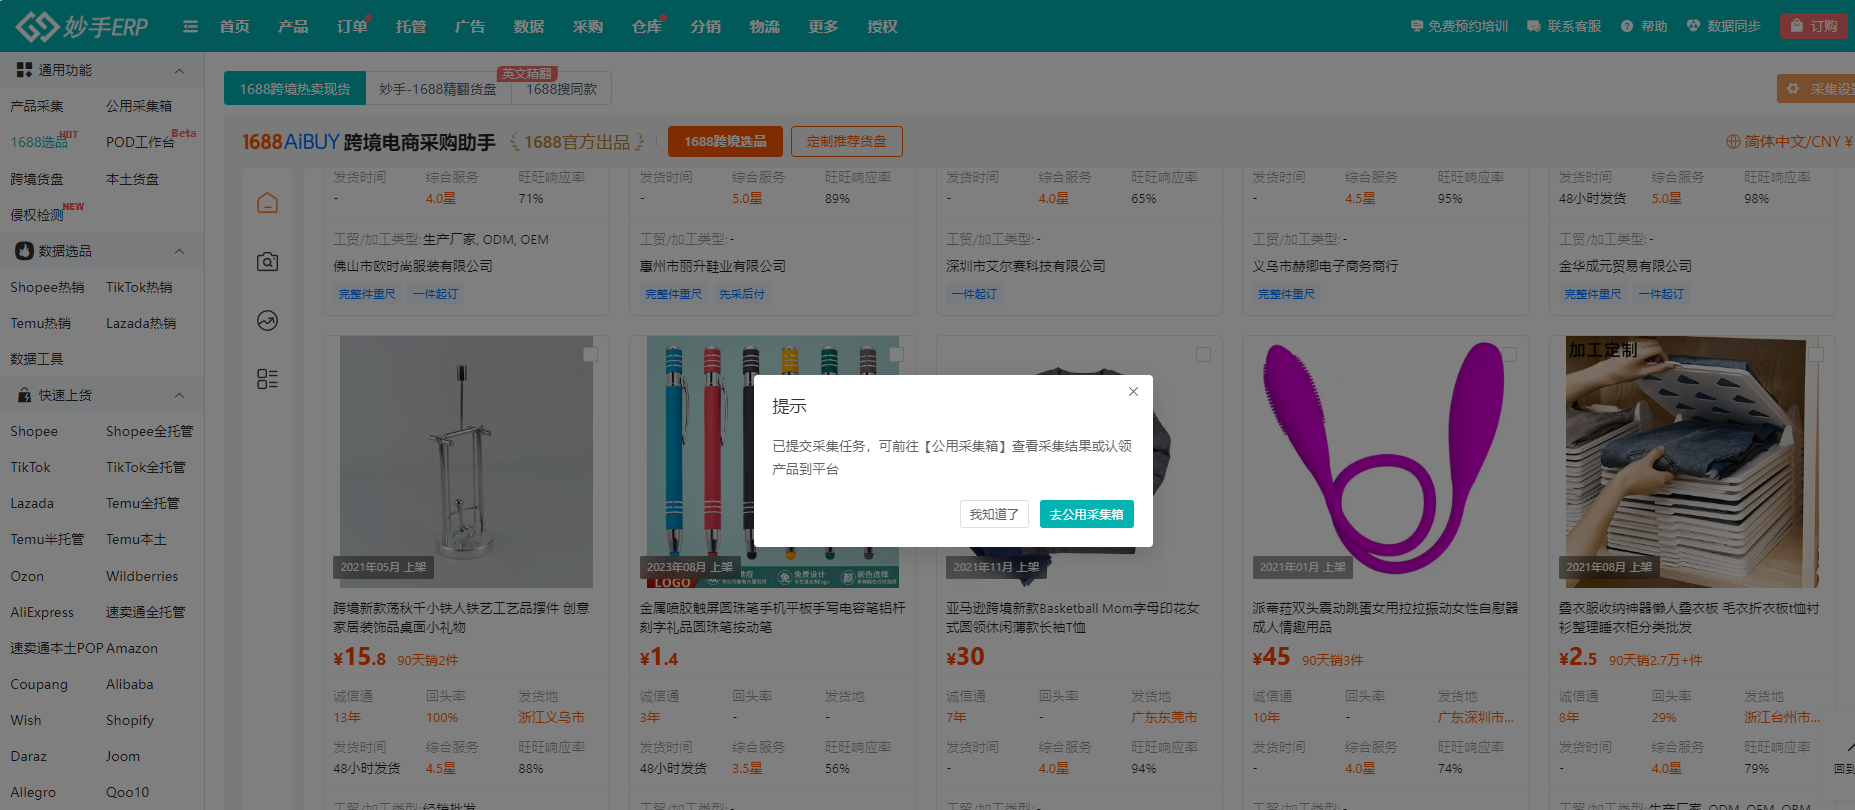Open the 首页 menu
Viewport: 1855px width, 810px height.
pyautogui.click(x=234, y=26)
